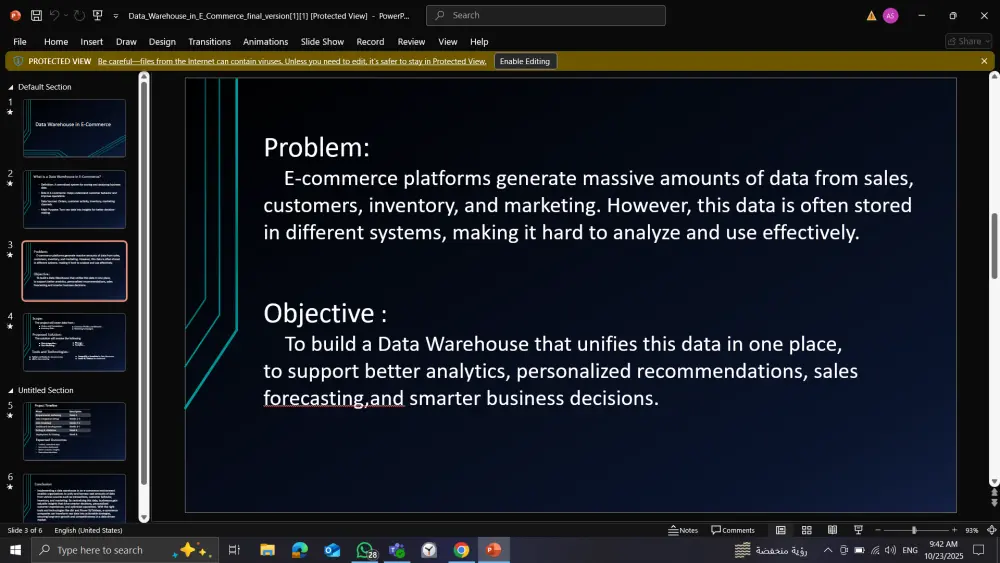Viewport: 1000px width, 563px height.
Task: Switch to Normal view icon
Action: [781, 530]
